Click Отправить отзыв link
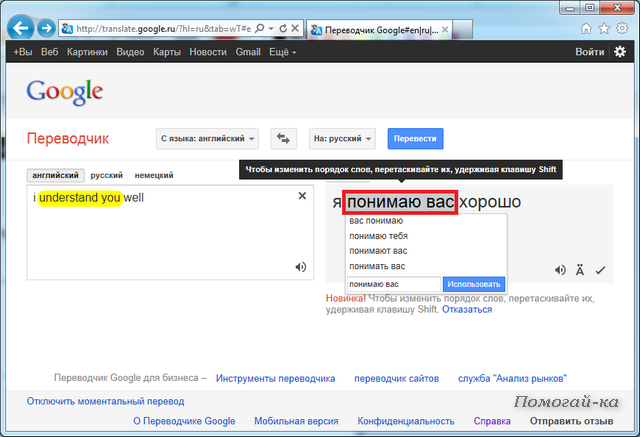This screenshot has height=437, width=640. (571, 421)
